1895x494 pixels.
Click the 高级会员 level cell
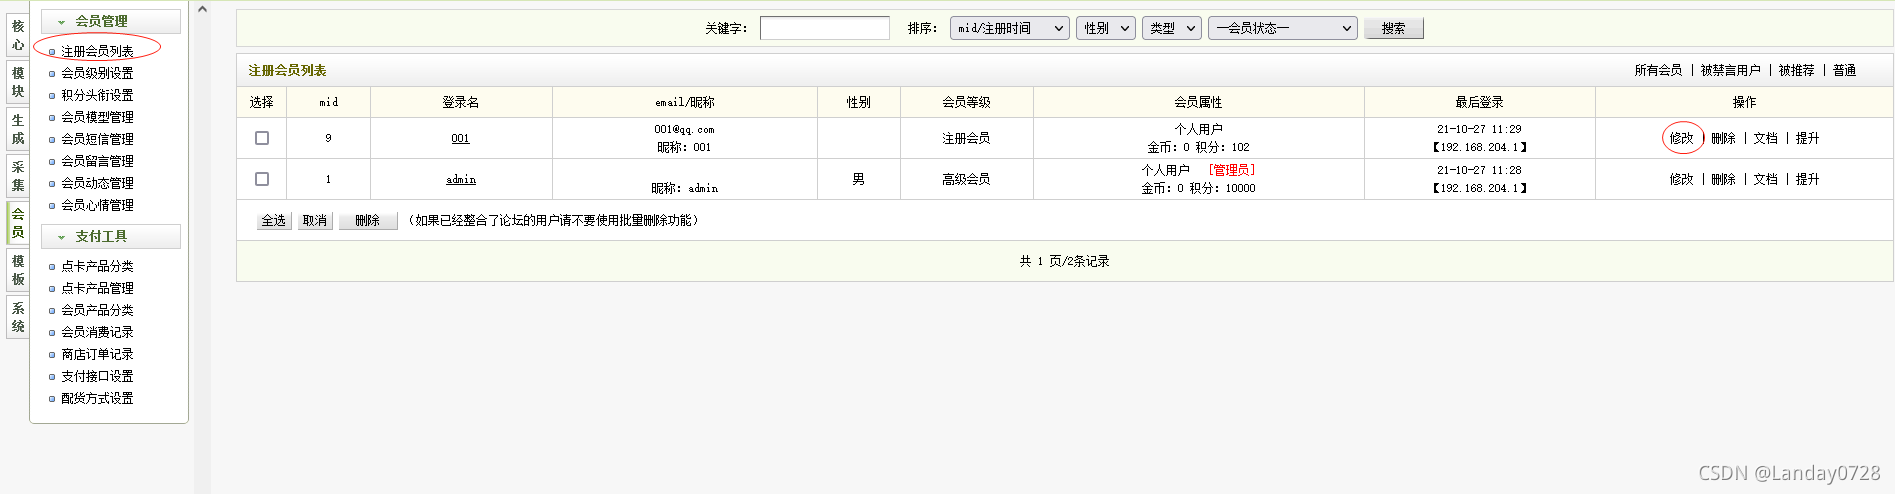pos(966,179)
